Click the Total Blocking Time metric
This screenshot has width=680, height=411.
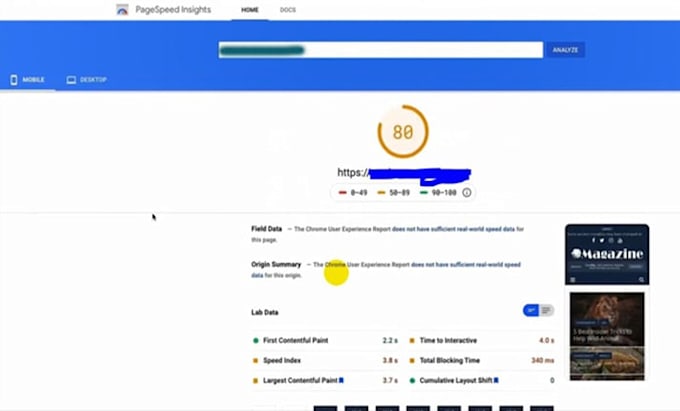click(482, 360)
